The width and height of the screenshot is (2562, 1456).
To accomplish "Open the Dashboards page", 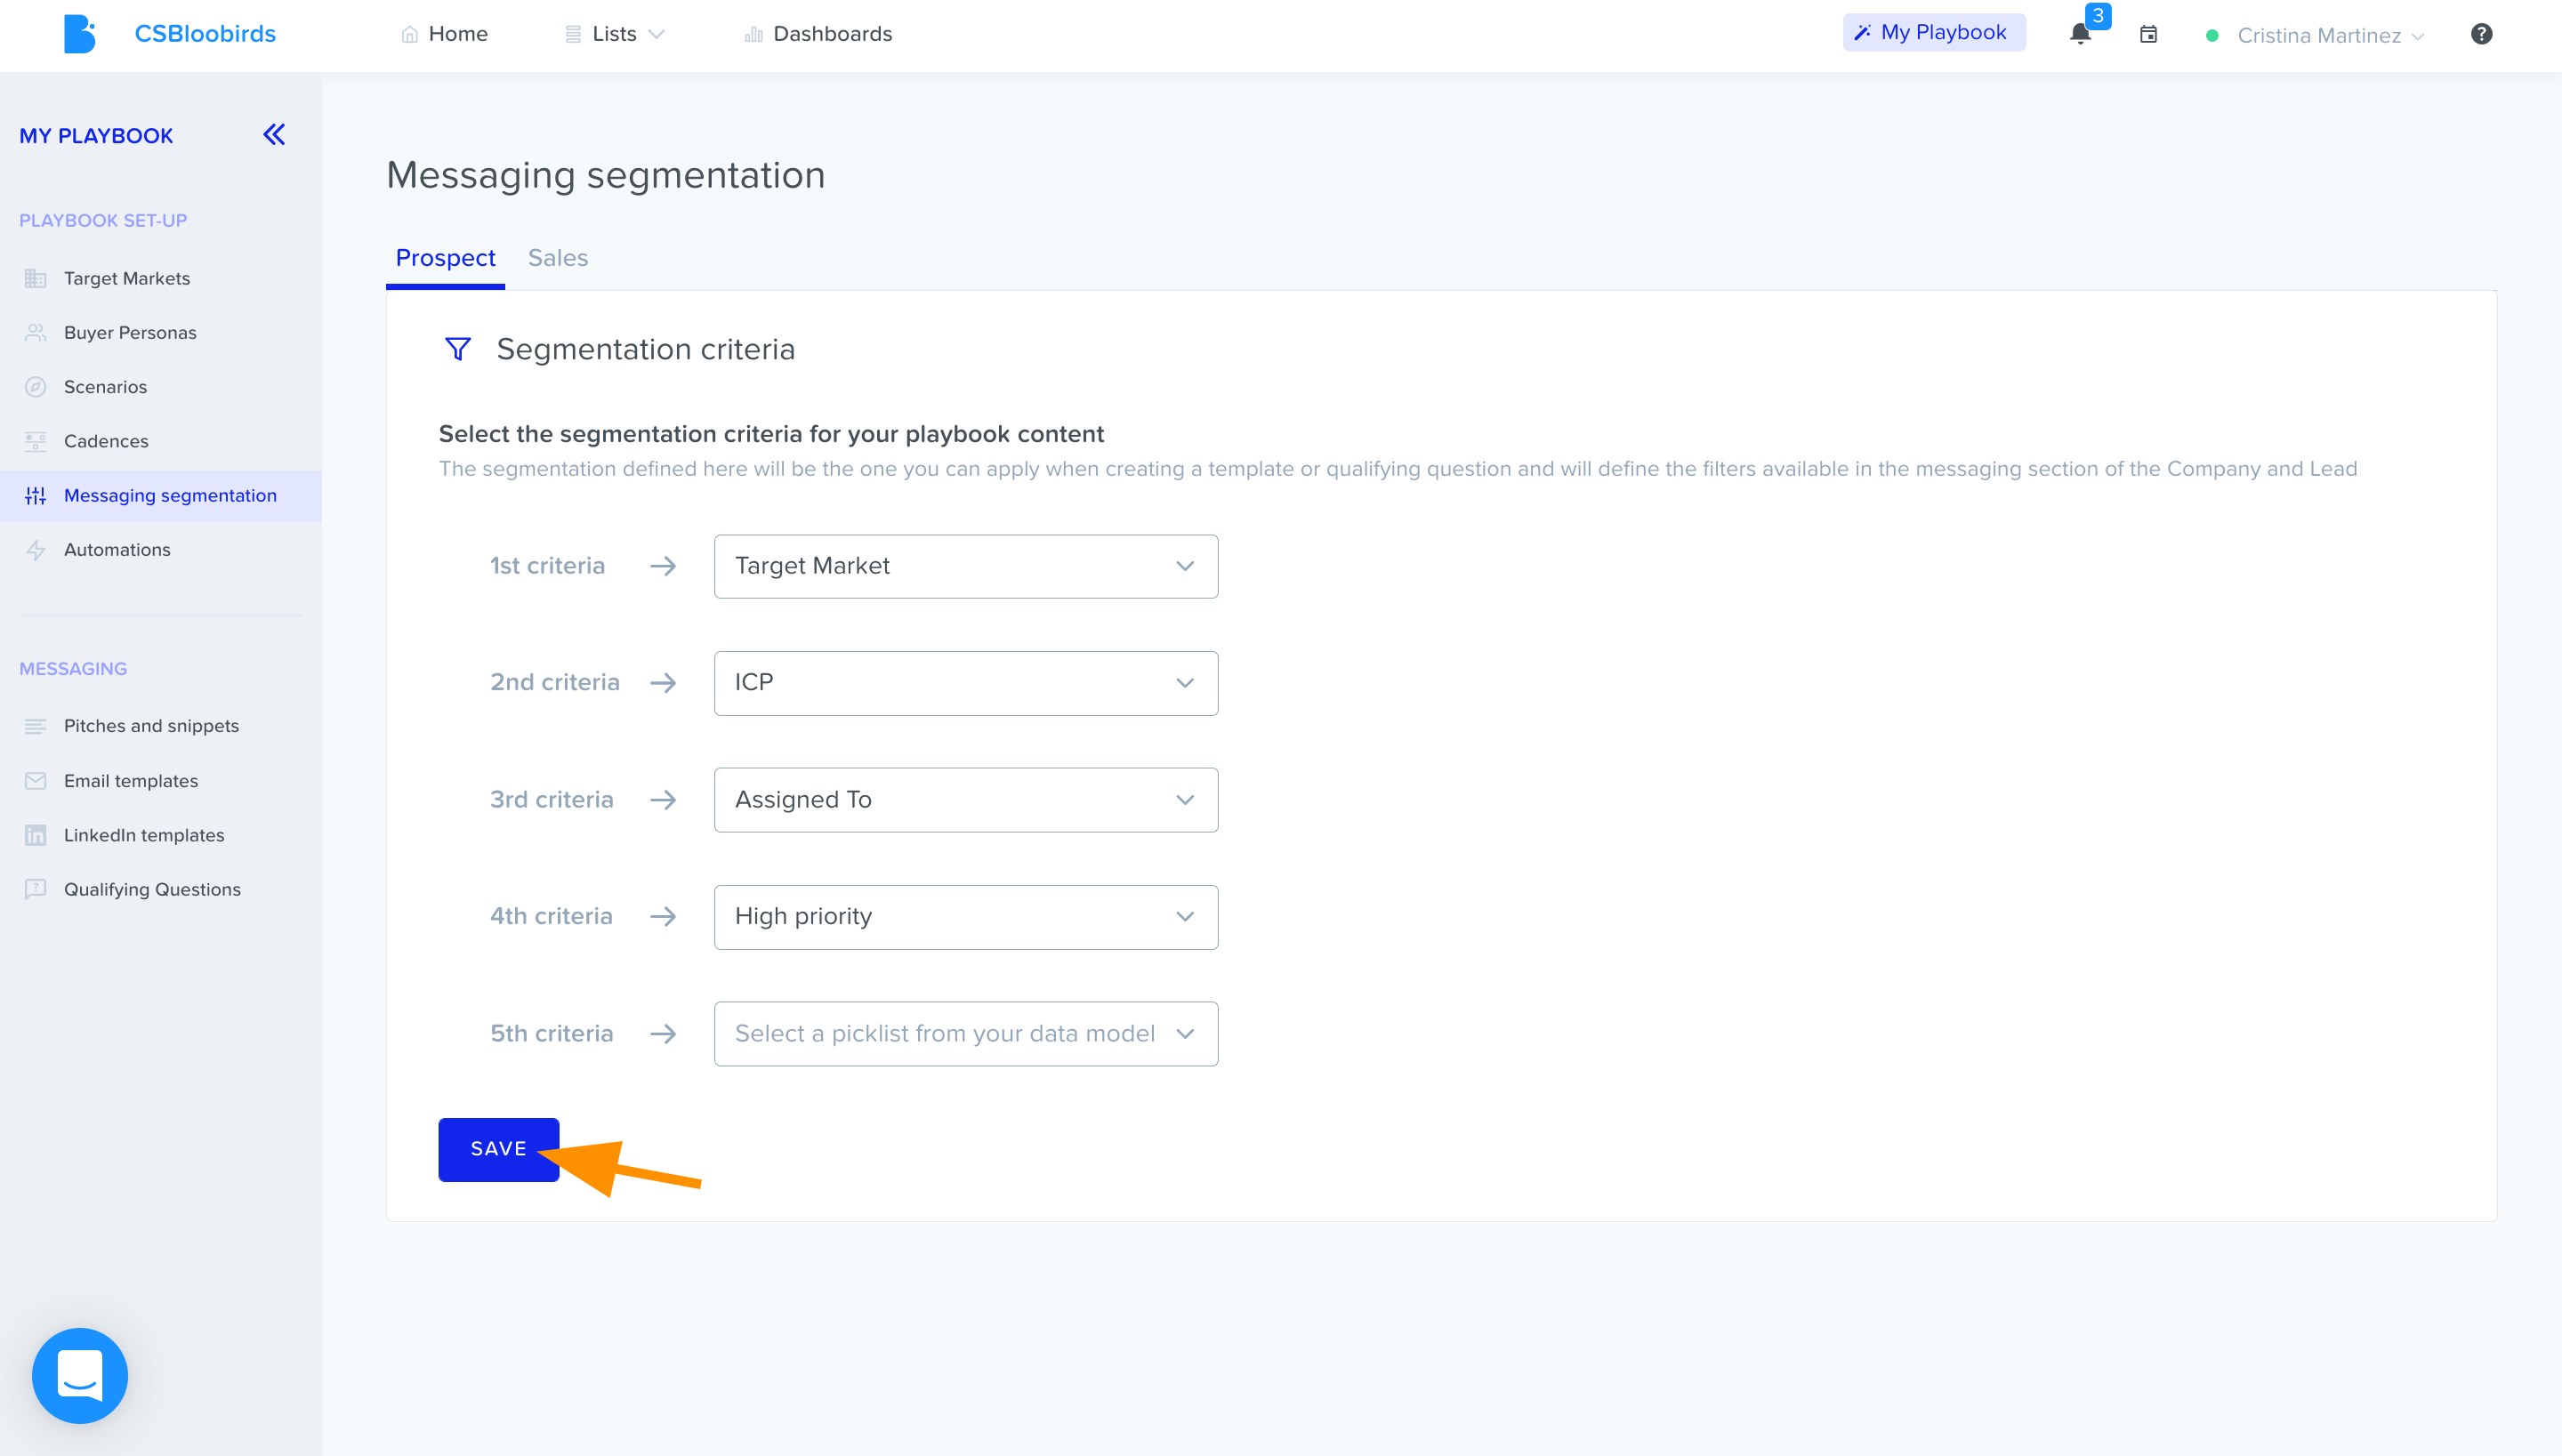I will (x=818, y=34).
